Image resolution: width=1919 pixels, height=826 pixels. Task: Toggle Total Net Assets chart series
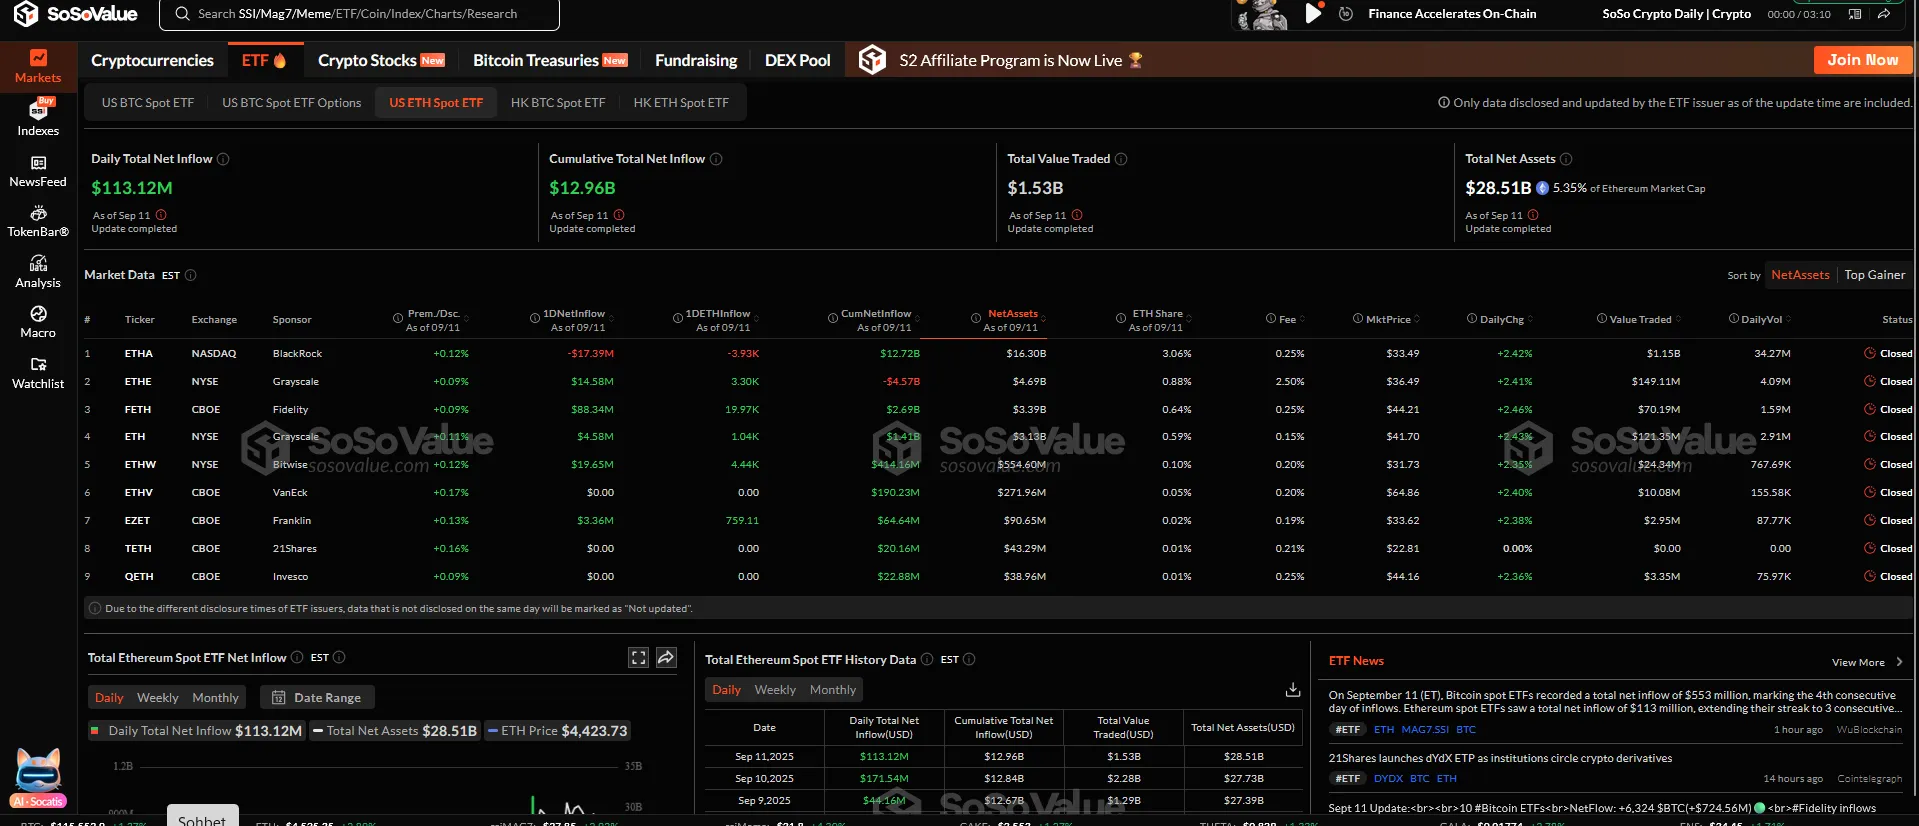pos(395,731)
